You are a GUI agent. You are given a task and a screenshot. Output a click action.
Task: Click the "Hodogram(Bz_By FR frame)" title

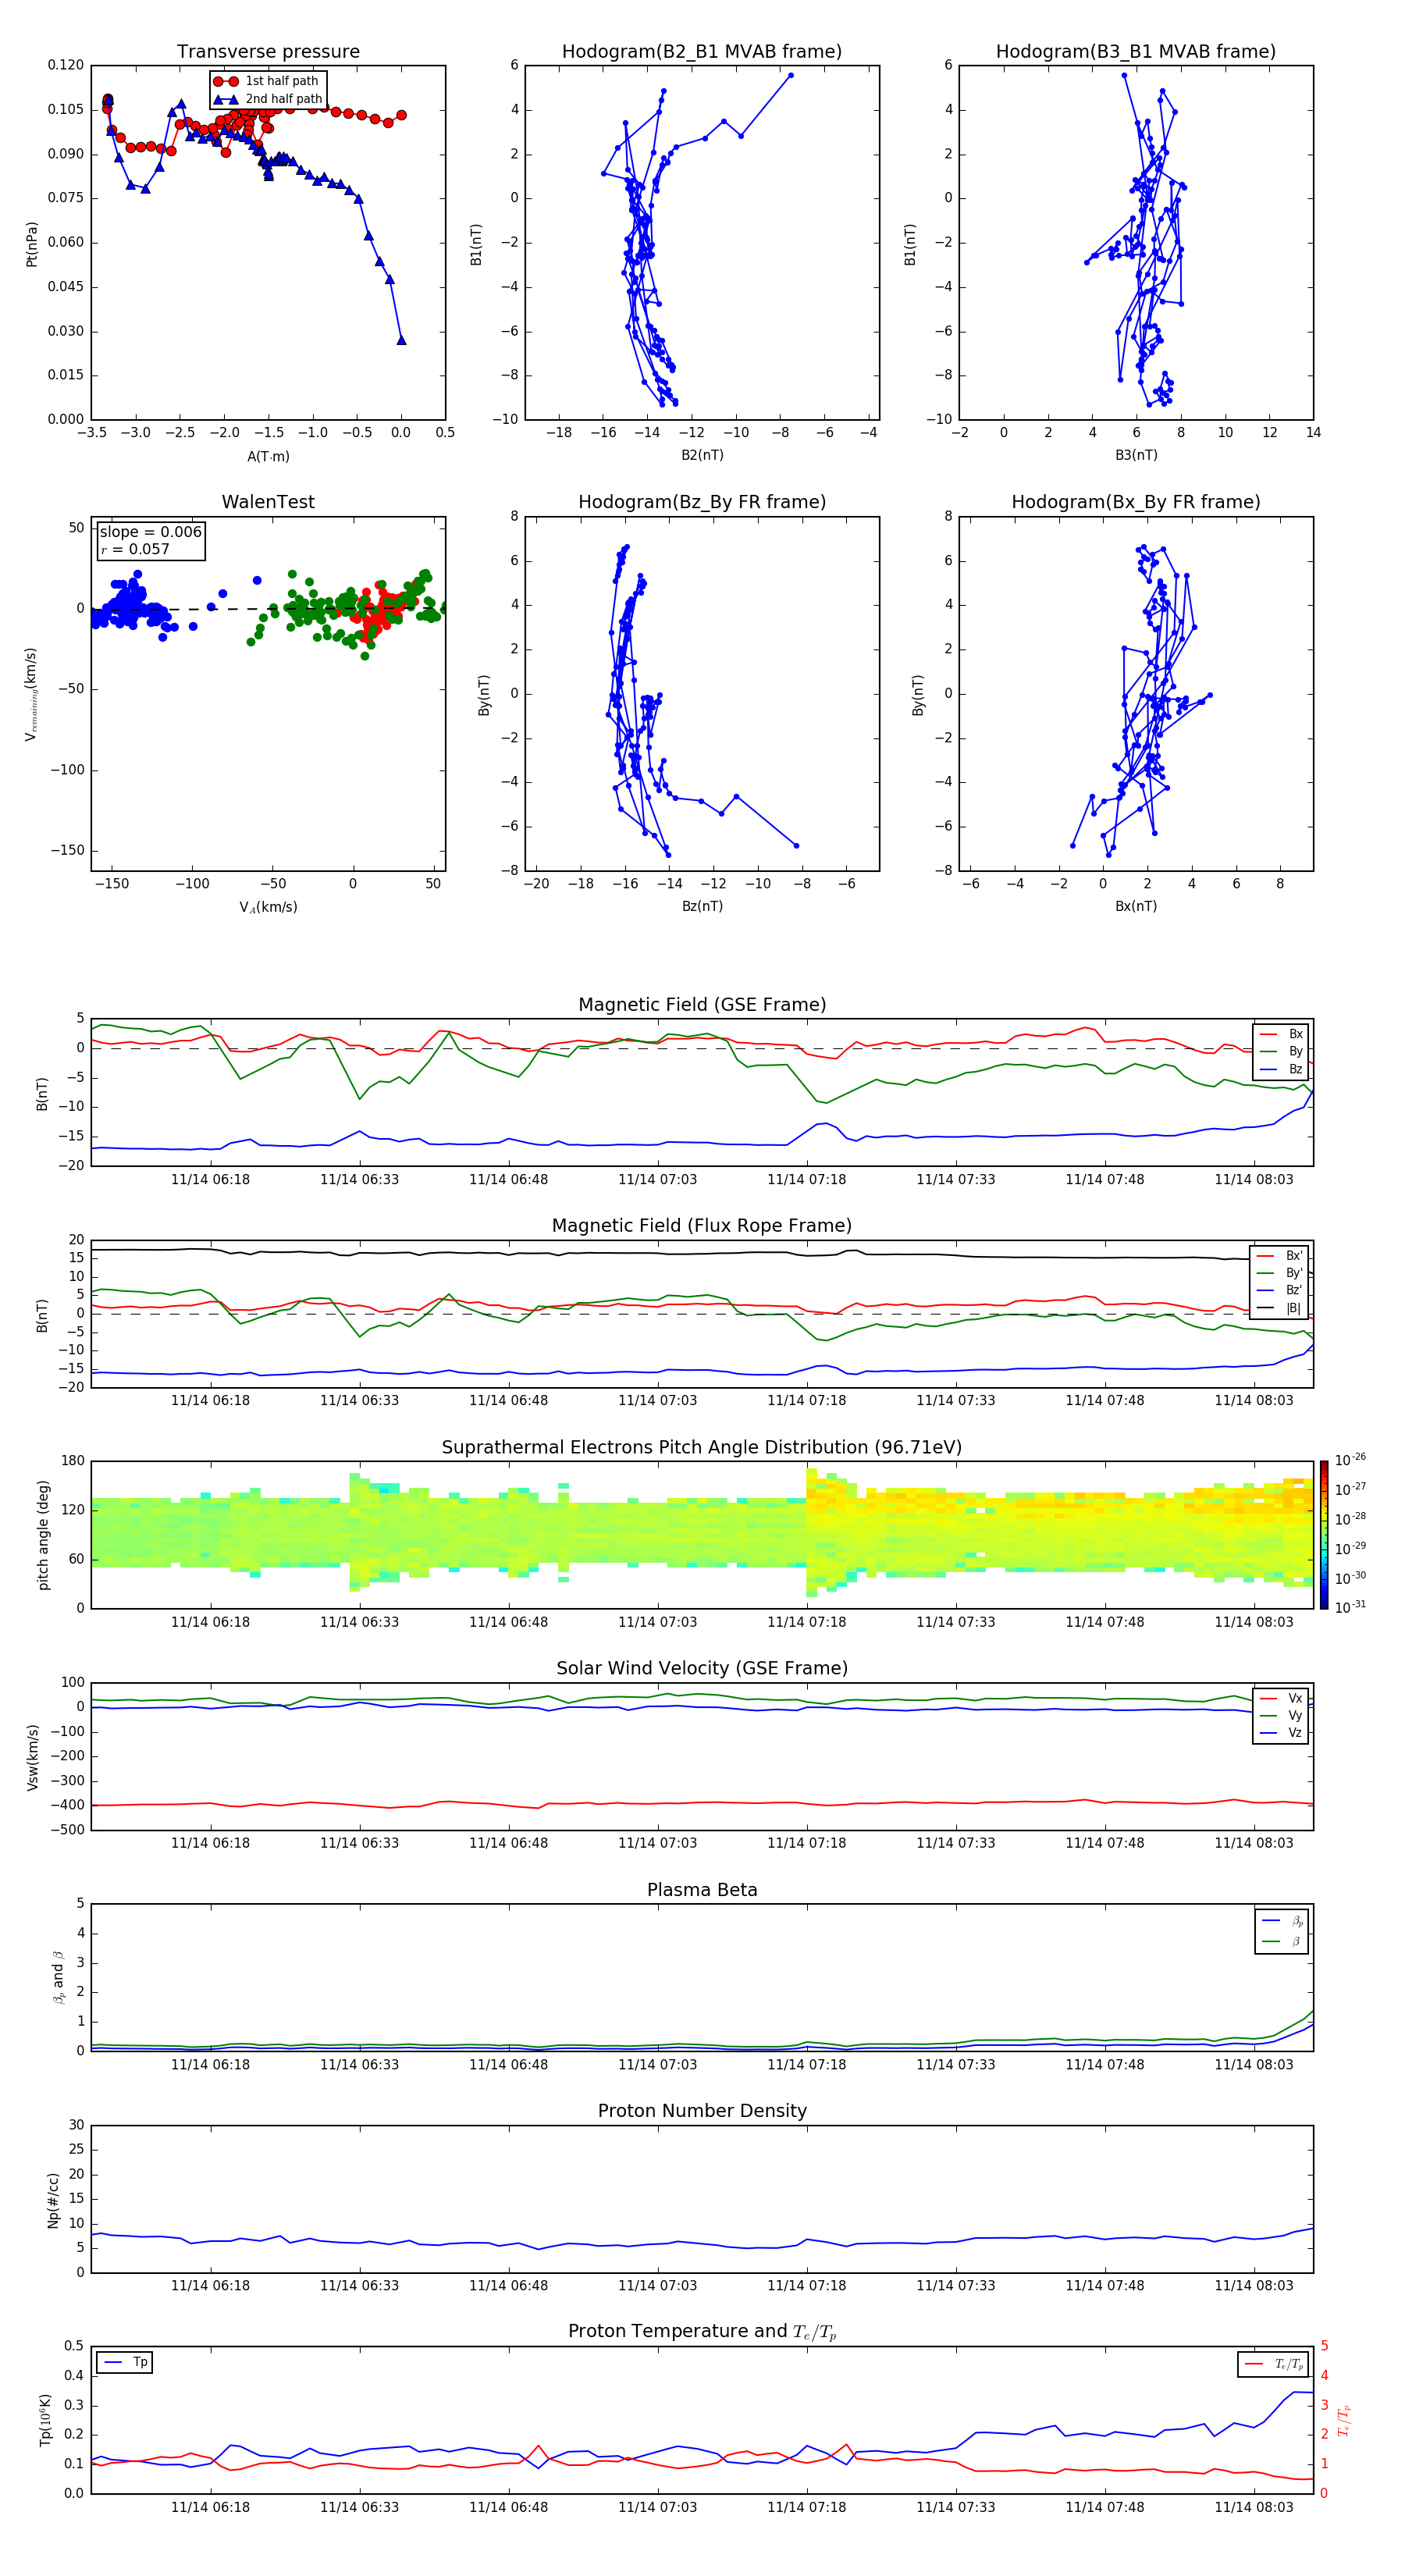click(x=701, y=502)
